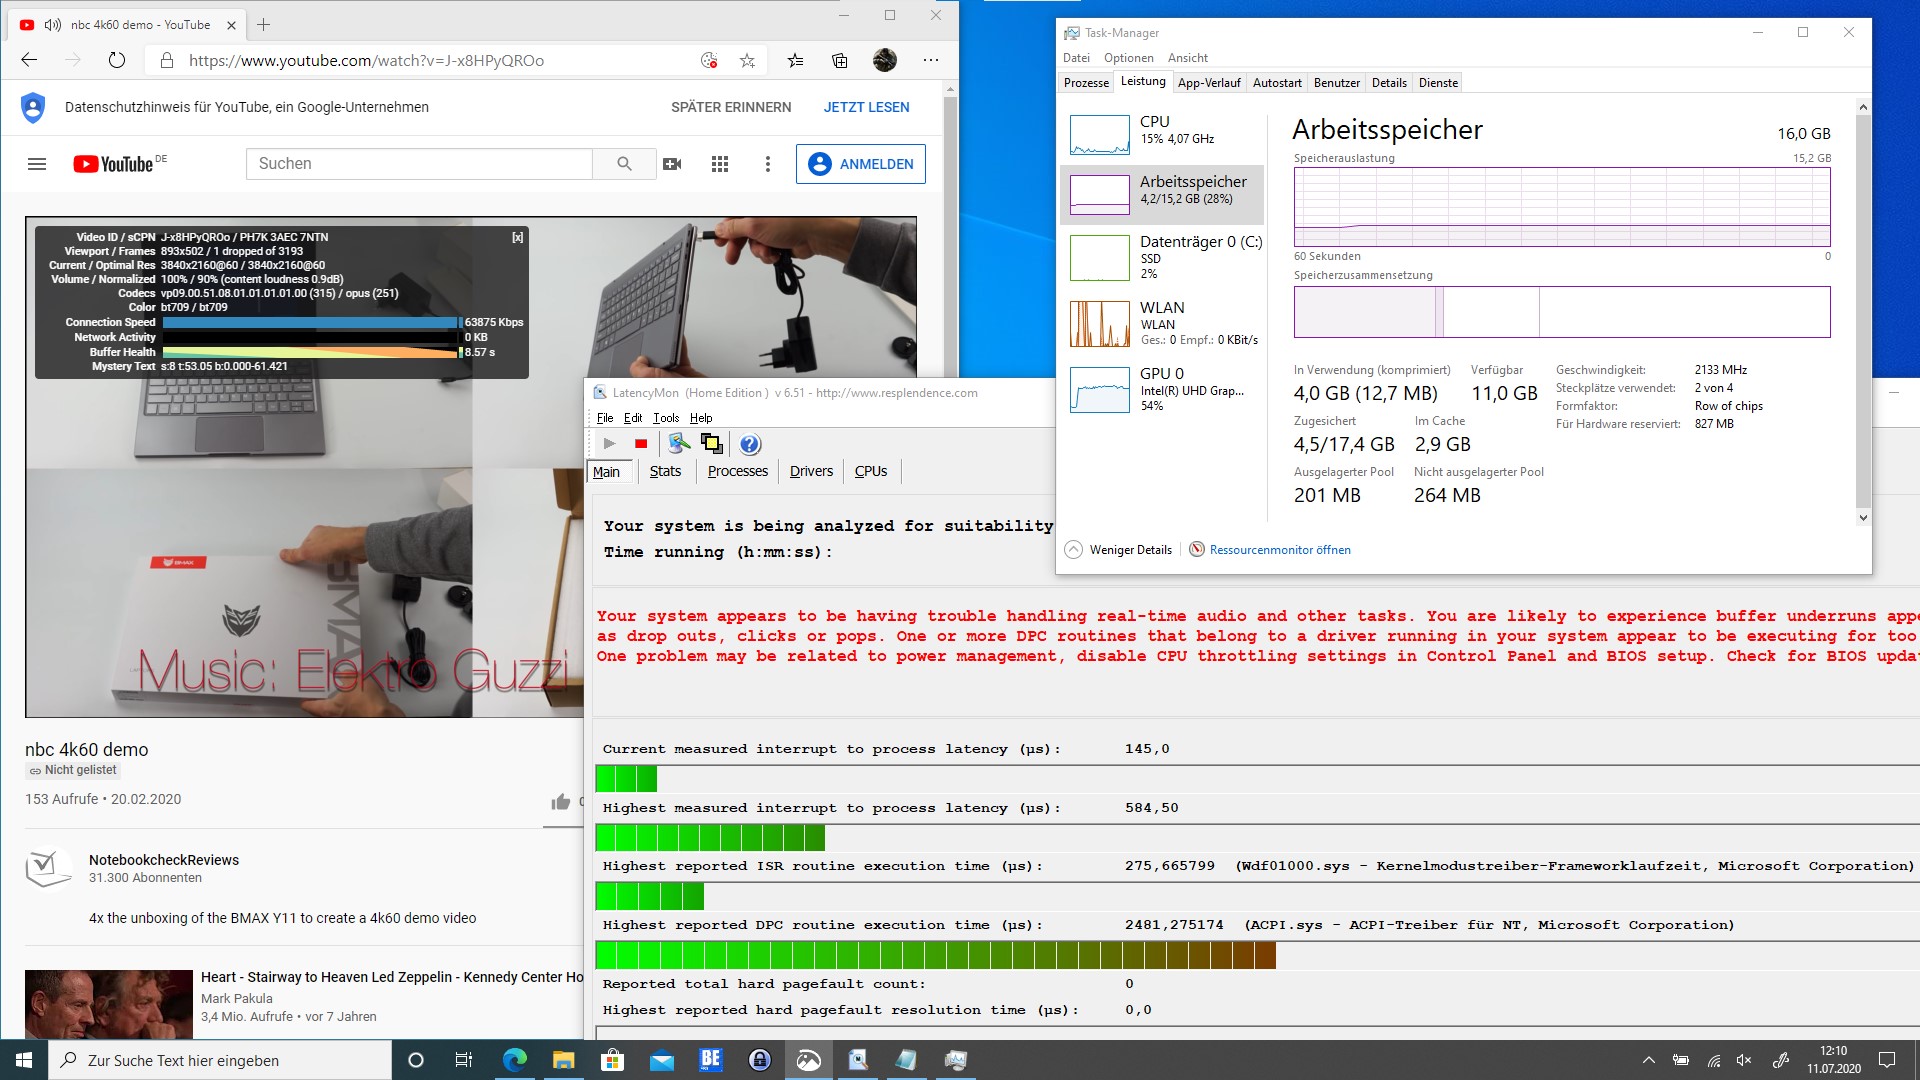
Task: Click the LatencyMon options computer icon
Action: click(x=679, y=444)
